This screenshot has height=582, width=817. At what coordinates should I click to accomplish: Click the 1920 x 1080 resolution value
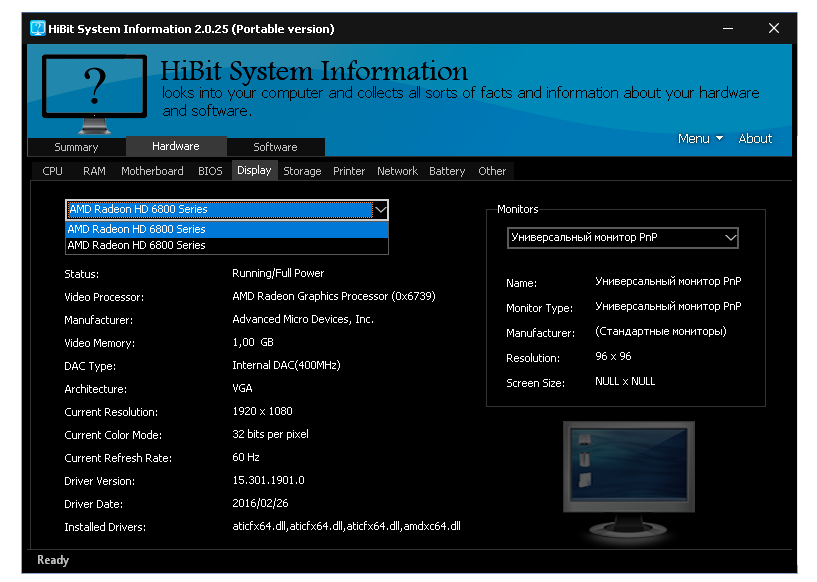(x=262, y=411)
